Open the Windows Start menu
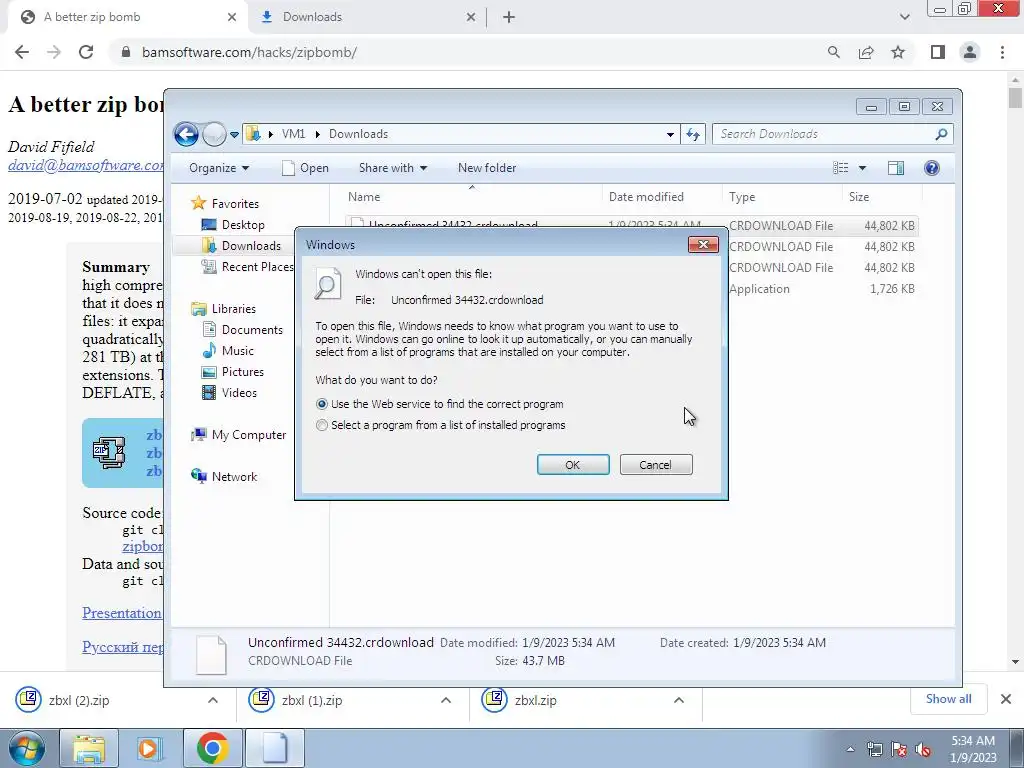 tap(27, 748)
